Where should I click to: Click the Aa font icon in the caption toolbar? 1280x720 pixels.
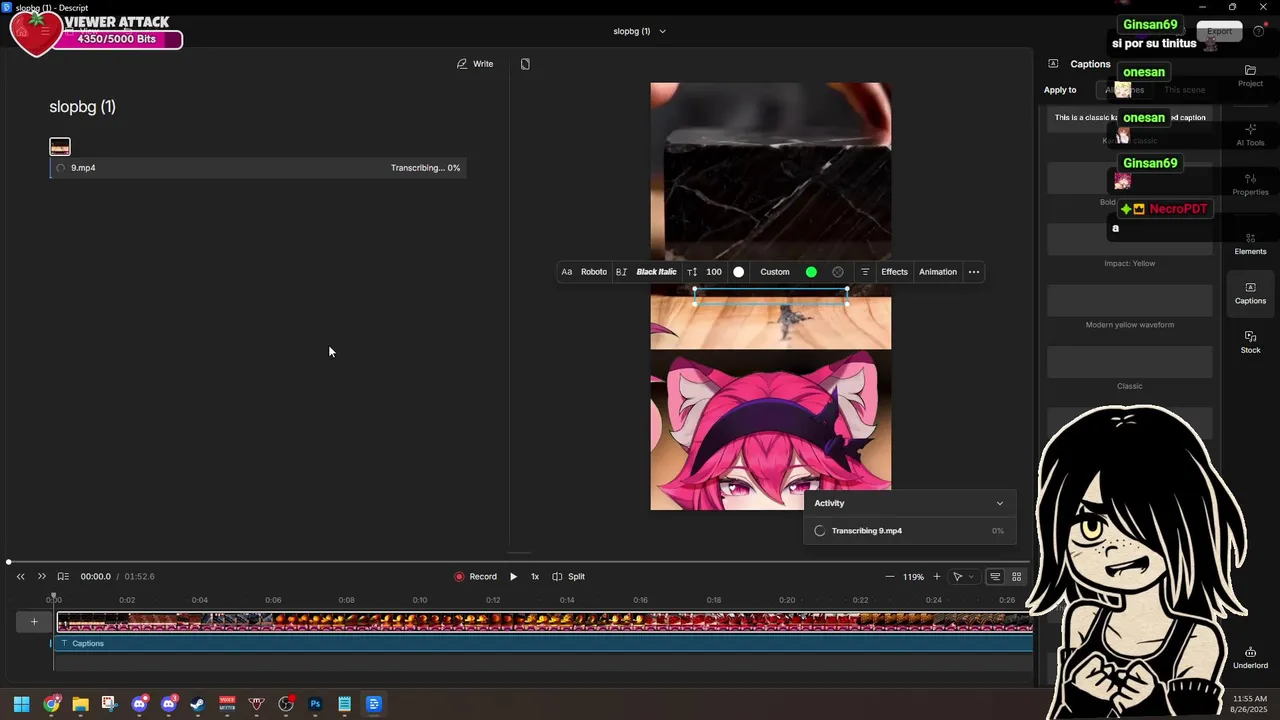tap(567, 272)
